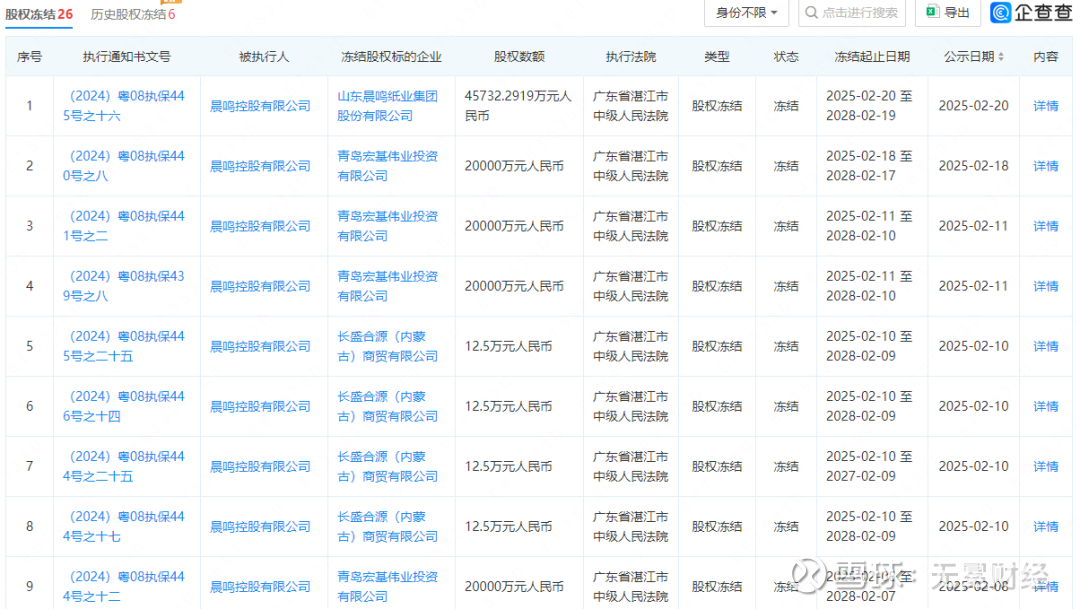Image resolution: width=1080 pixels, height=609 pixels.
Task: Open 长盛合源 商贸有限公司 in row 7
Action: pyautogui.click(x=388, y=466)
